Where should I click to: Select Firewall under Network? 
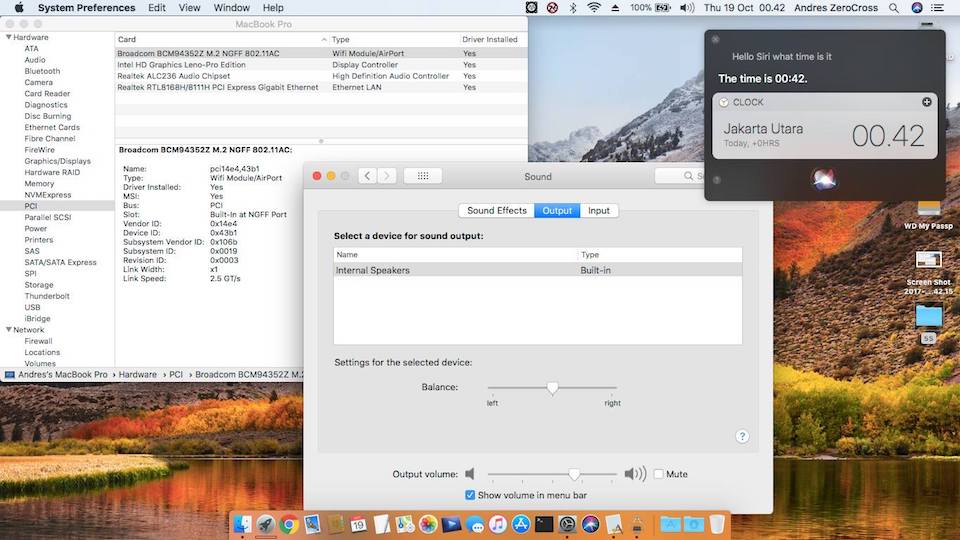pos(39,341)
